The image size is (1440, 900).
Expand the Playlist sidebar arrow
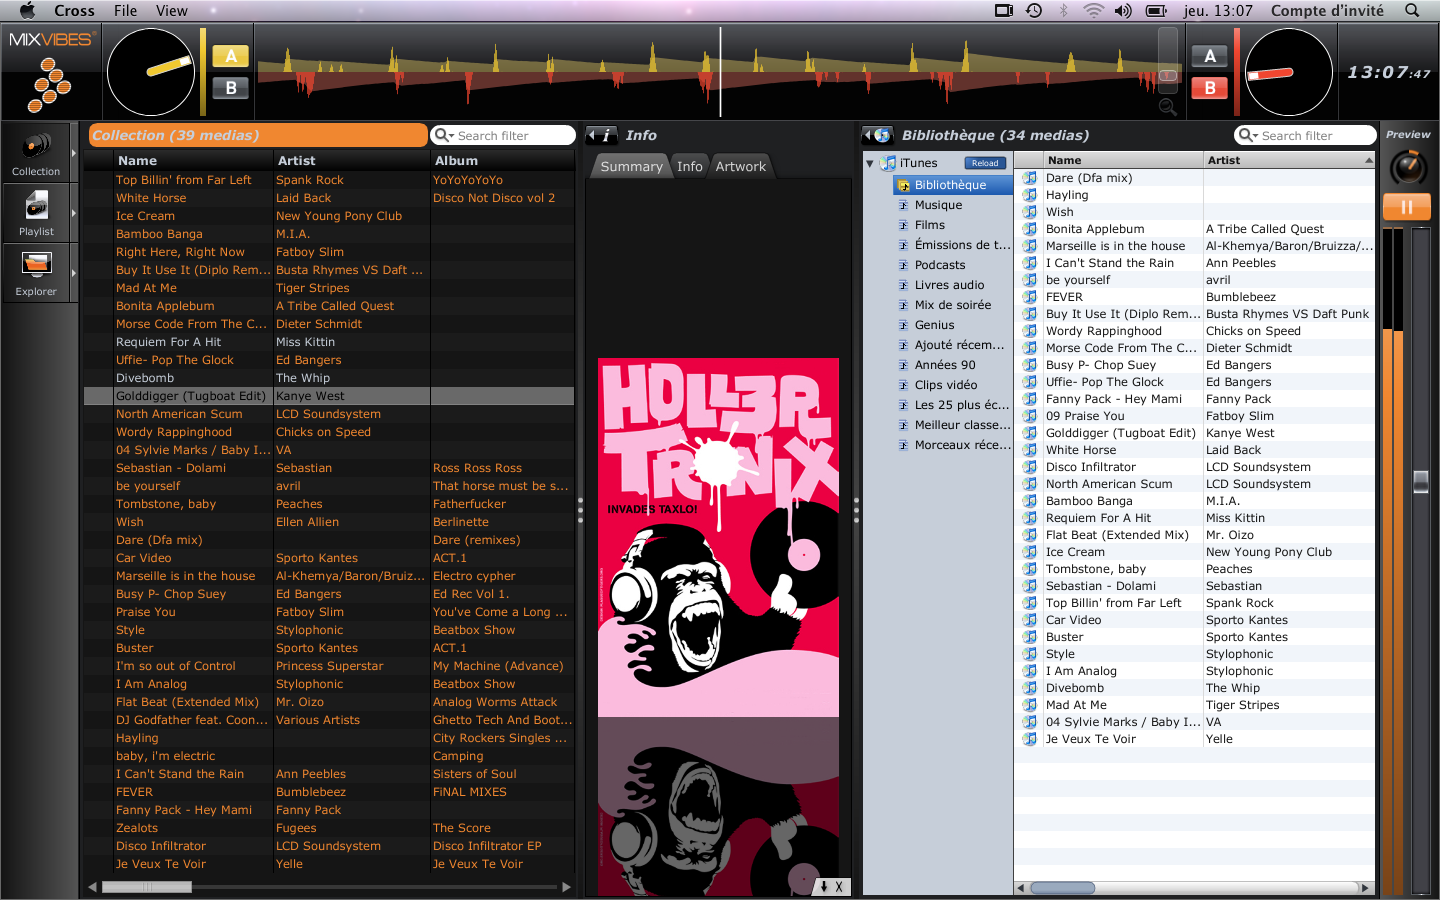(x=74, y=213)
